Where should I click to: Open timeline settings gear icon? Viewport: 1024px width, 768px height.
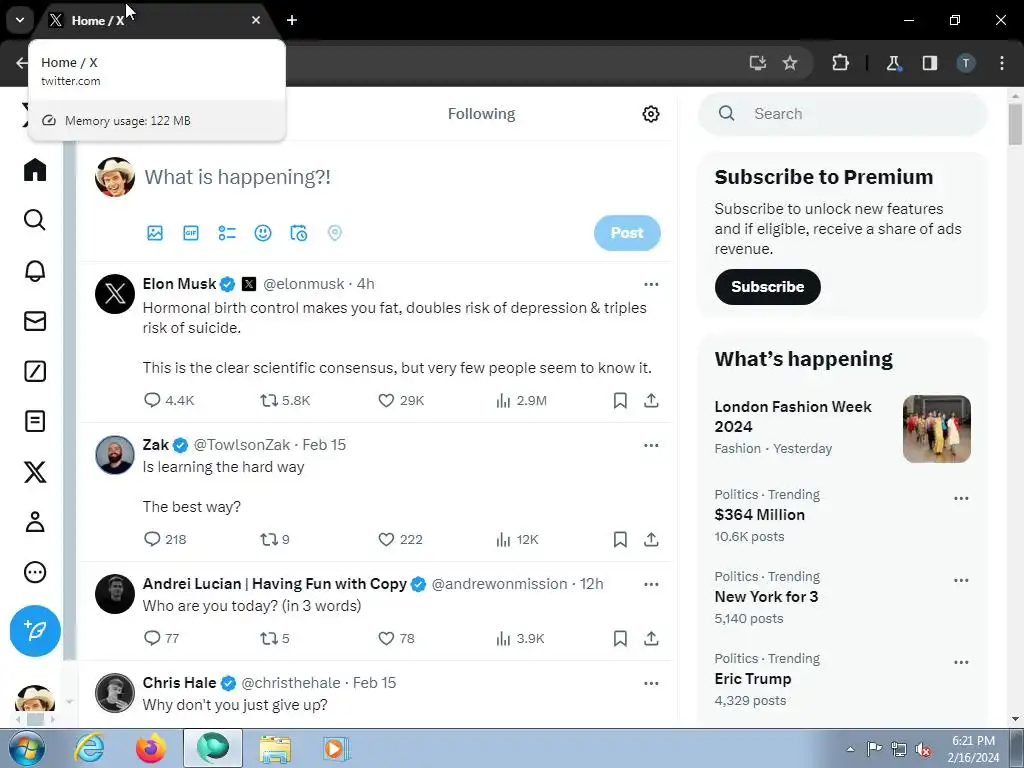pyautogui.click(x=650, y=114)
